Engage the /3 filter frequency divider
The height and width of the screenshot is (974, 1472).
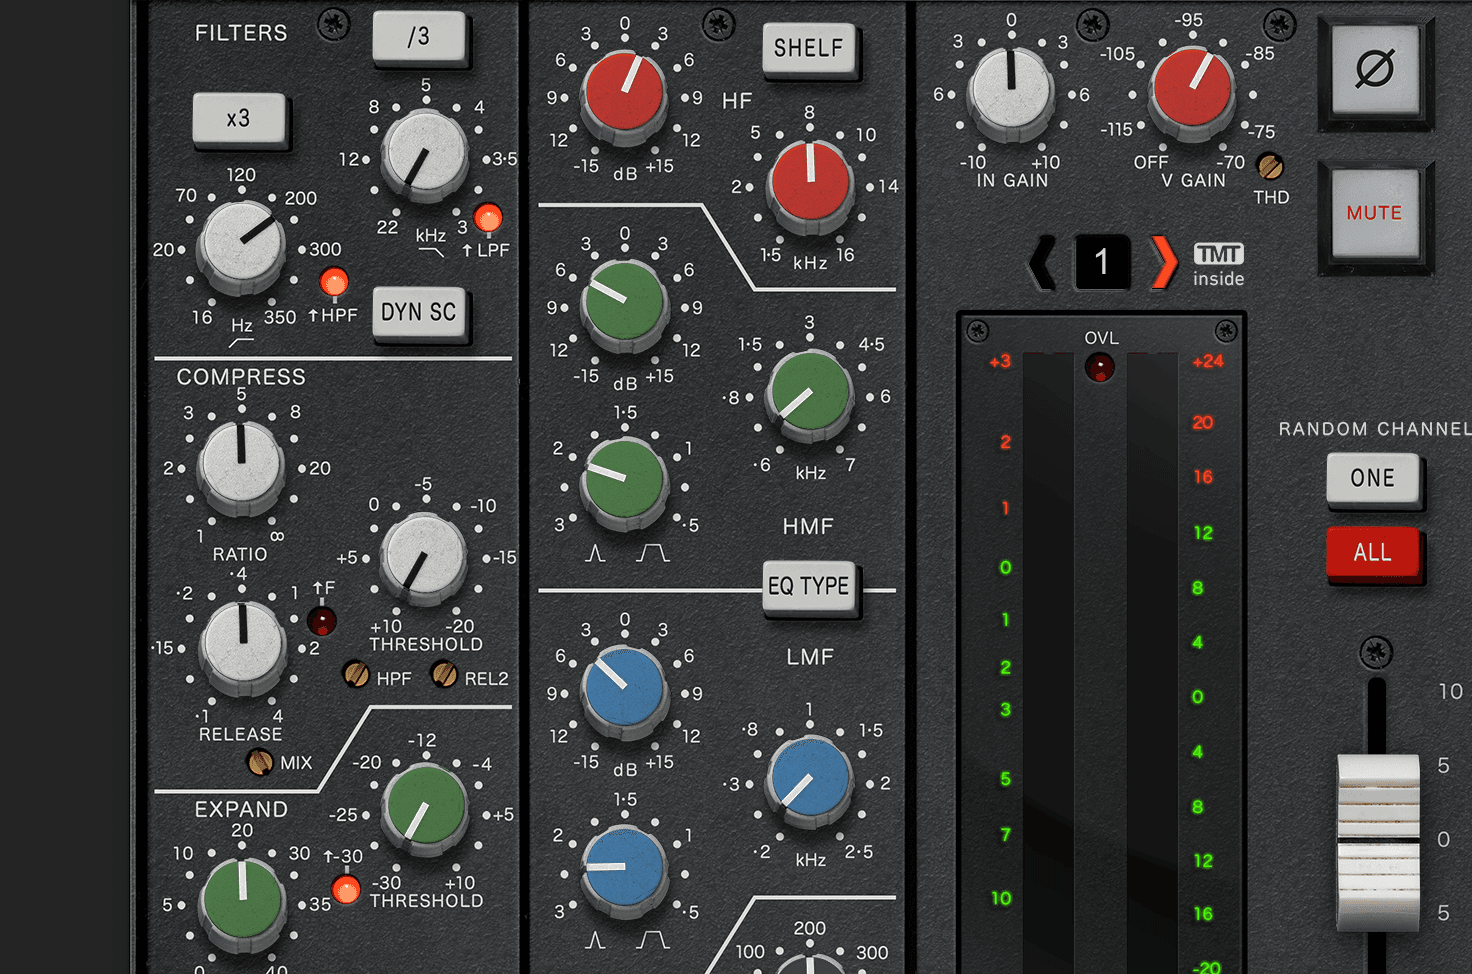419,38
